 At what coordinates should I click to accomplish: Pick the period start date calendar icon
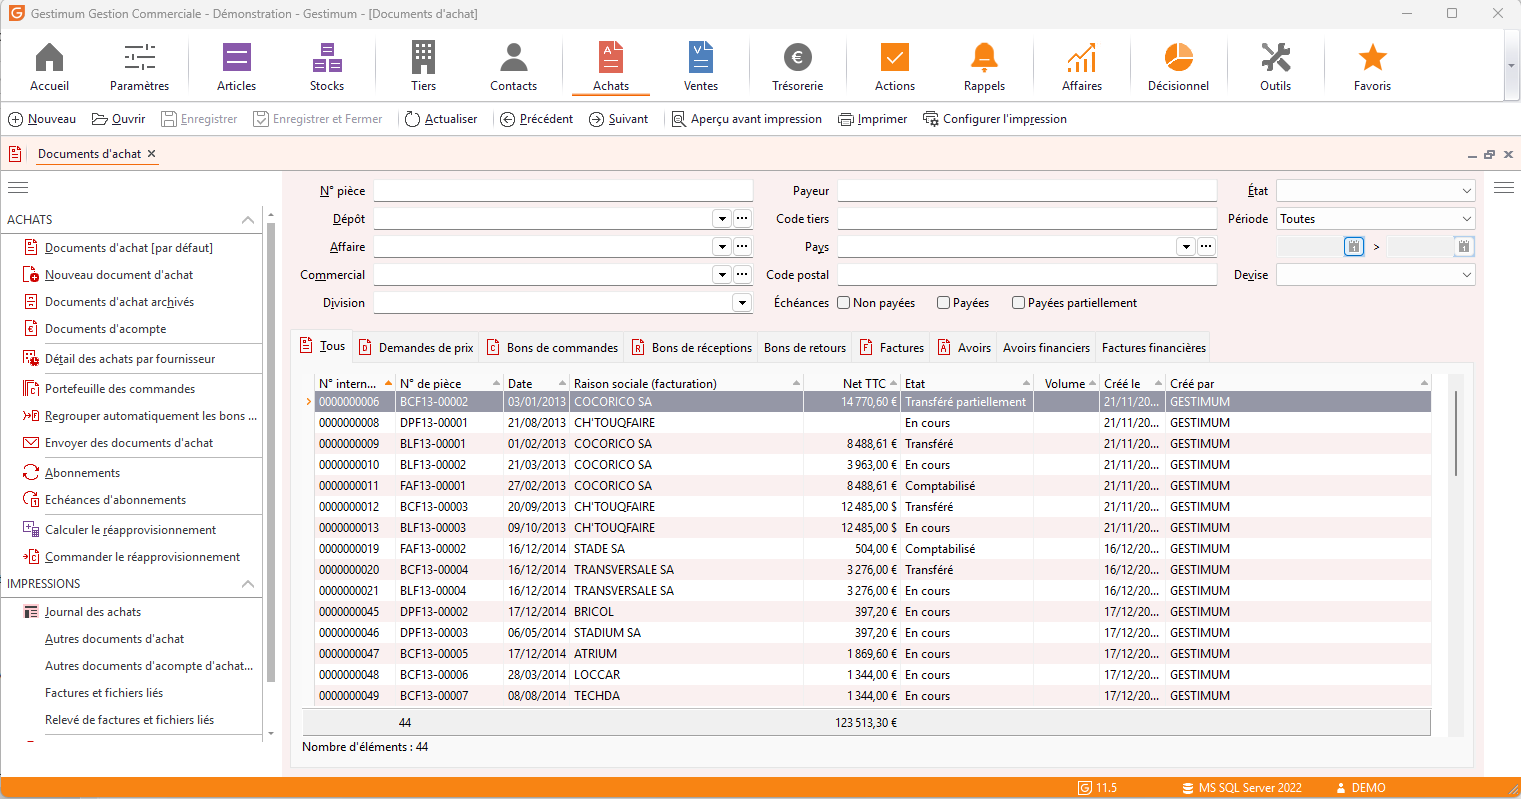click(1354, 246)
